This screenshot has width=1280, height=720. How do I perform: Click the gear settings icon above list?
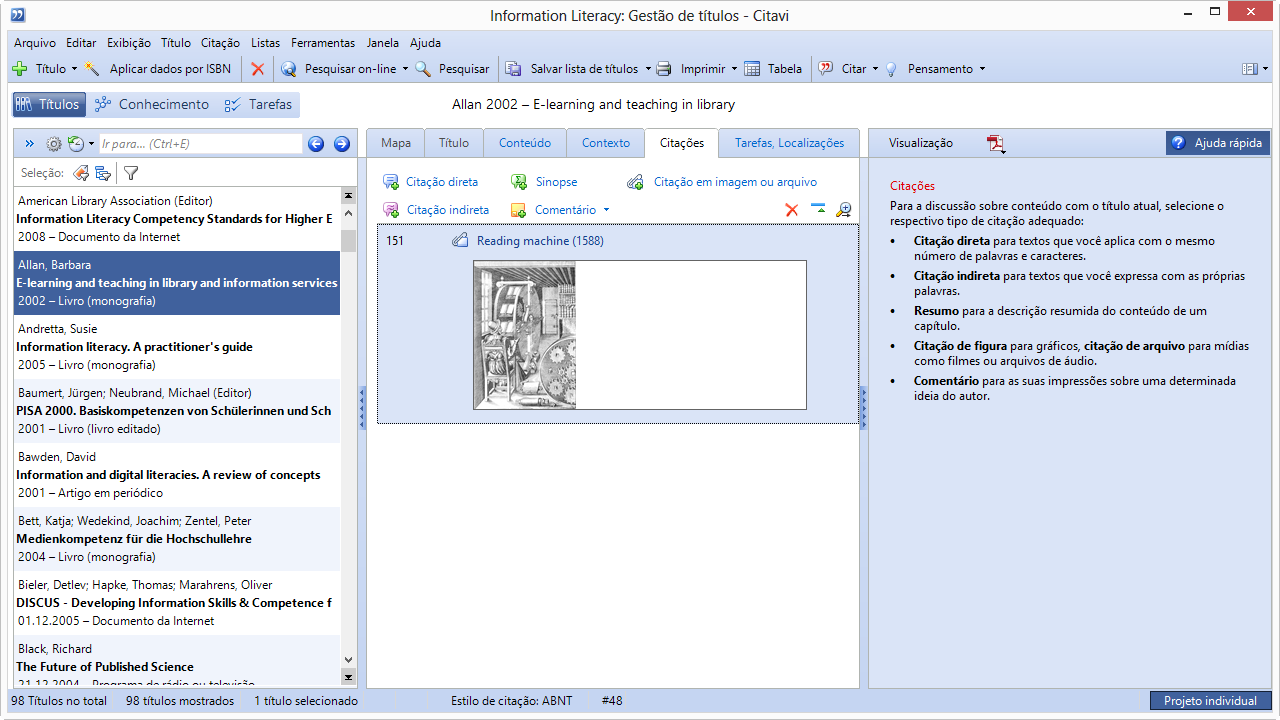[54, 144]
